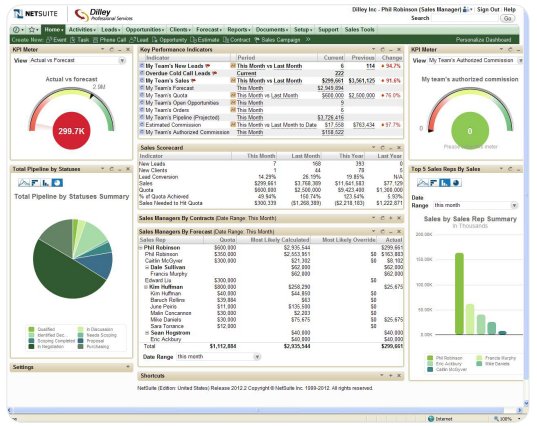Screen dimensions: 537x426
Task: Click the Go search button
Action: coord(508,18)
